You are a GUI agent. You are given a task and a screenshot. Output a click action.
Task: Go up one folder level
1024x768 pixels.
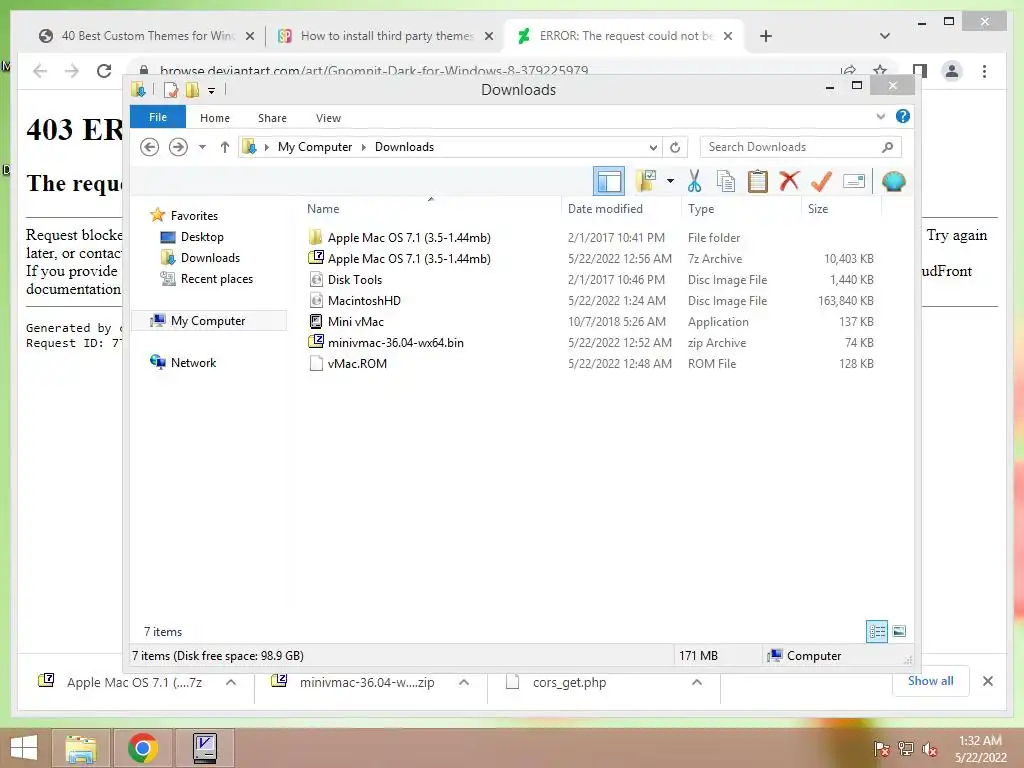[225, 147]
